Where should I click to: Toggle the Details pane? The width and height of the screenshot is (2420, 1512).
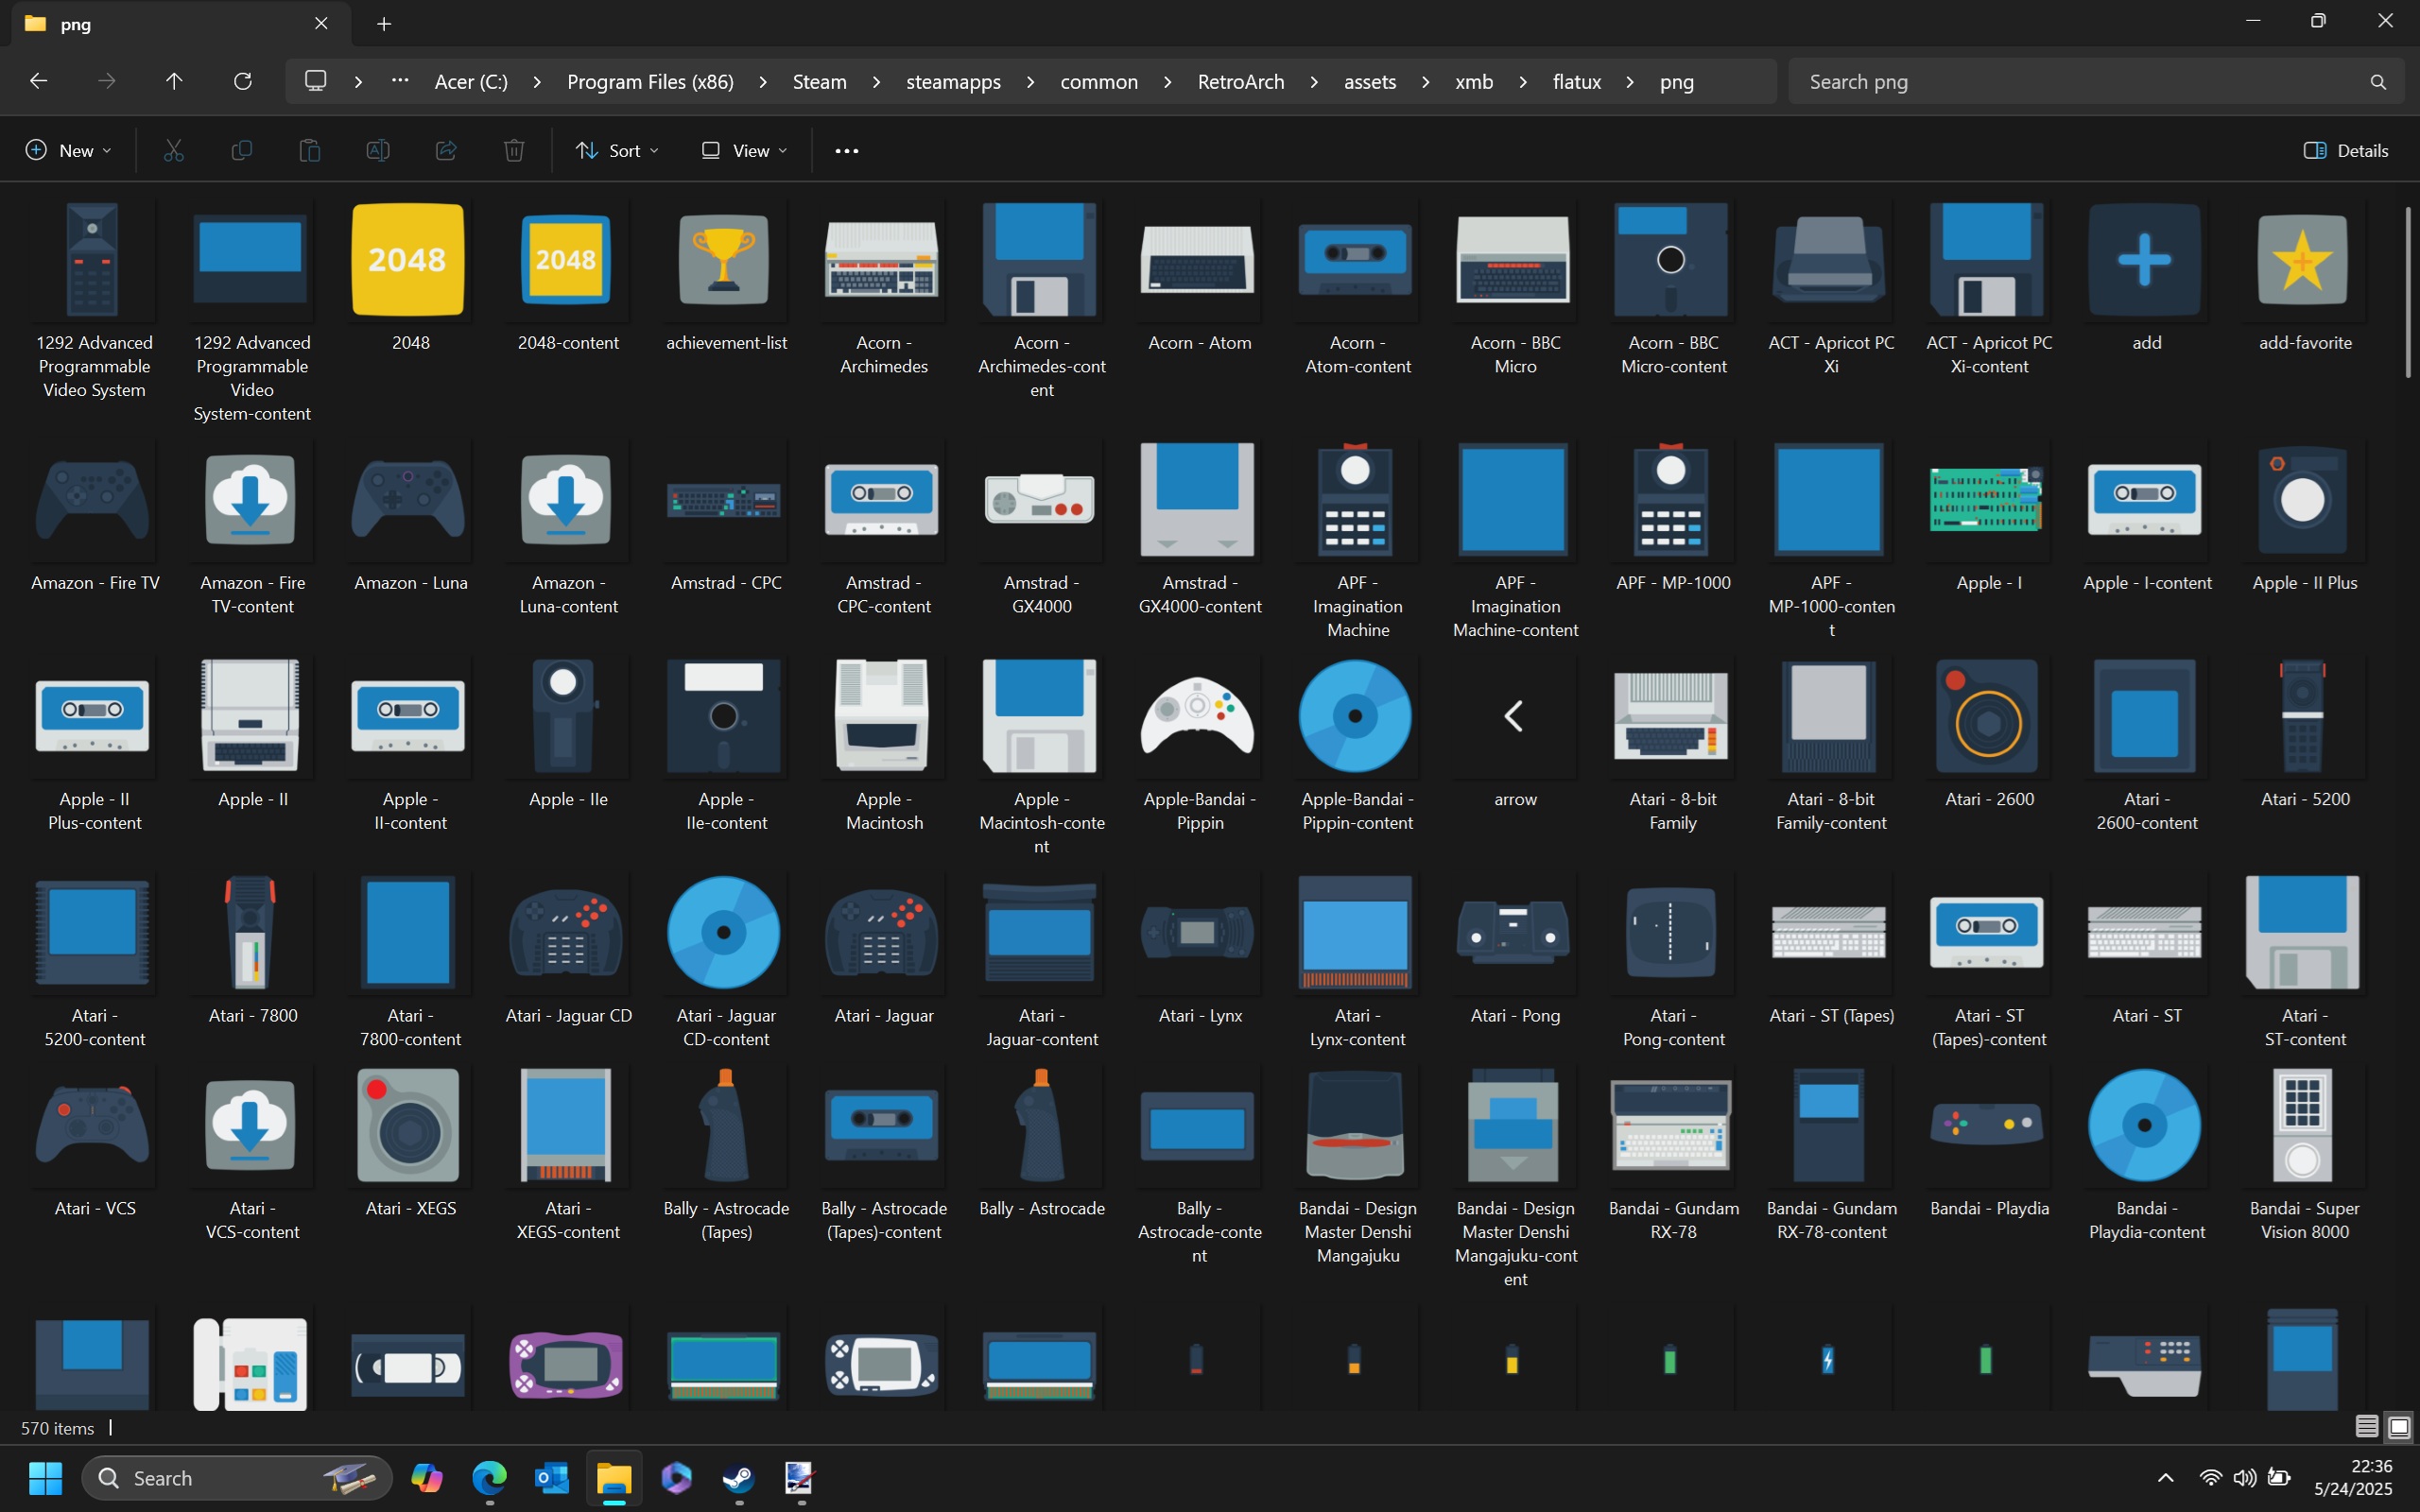pyautogui.click(x=2346, y=151)
